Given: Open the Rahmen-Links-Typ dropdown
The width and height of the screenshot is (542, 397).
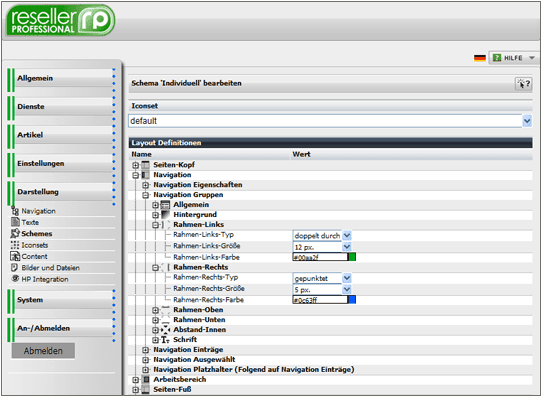Looking at the screenshot, I should (347, 236).
